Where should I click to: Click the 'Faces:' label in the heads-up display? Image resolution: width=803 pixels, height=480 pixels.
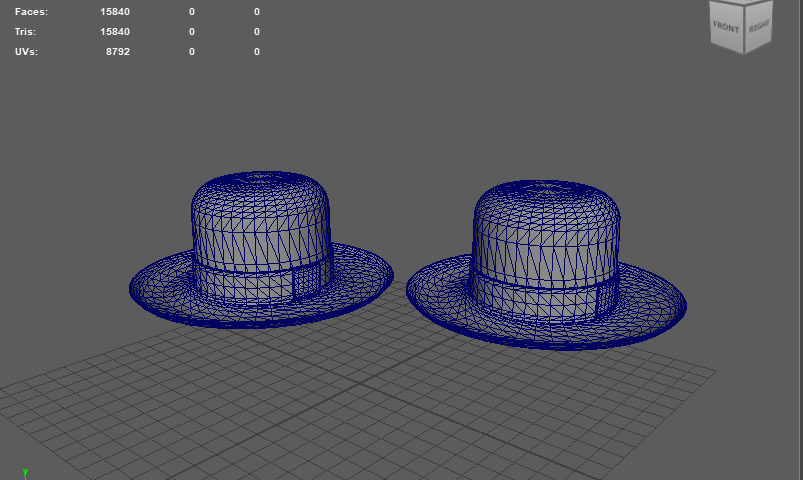coord(31,11)
